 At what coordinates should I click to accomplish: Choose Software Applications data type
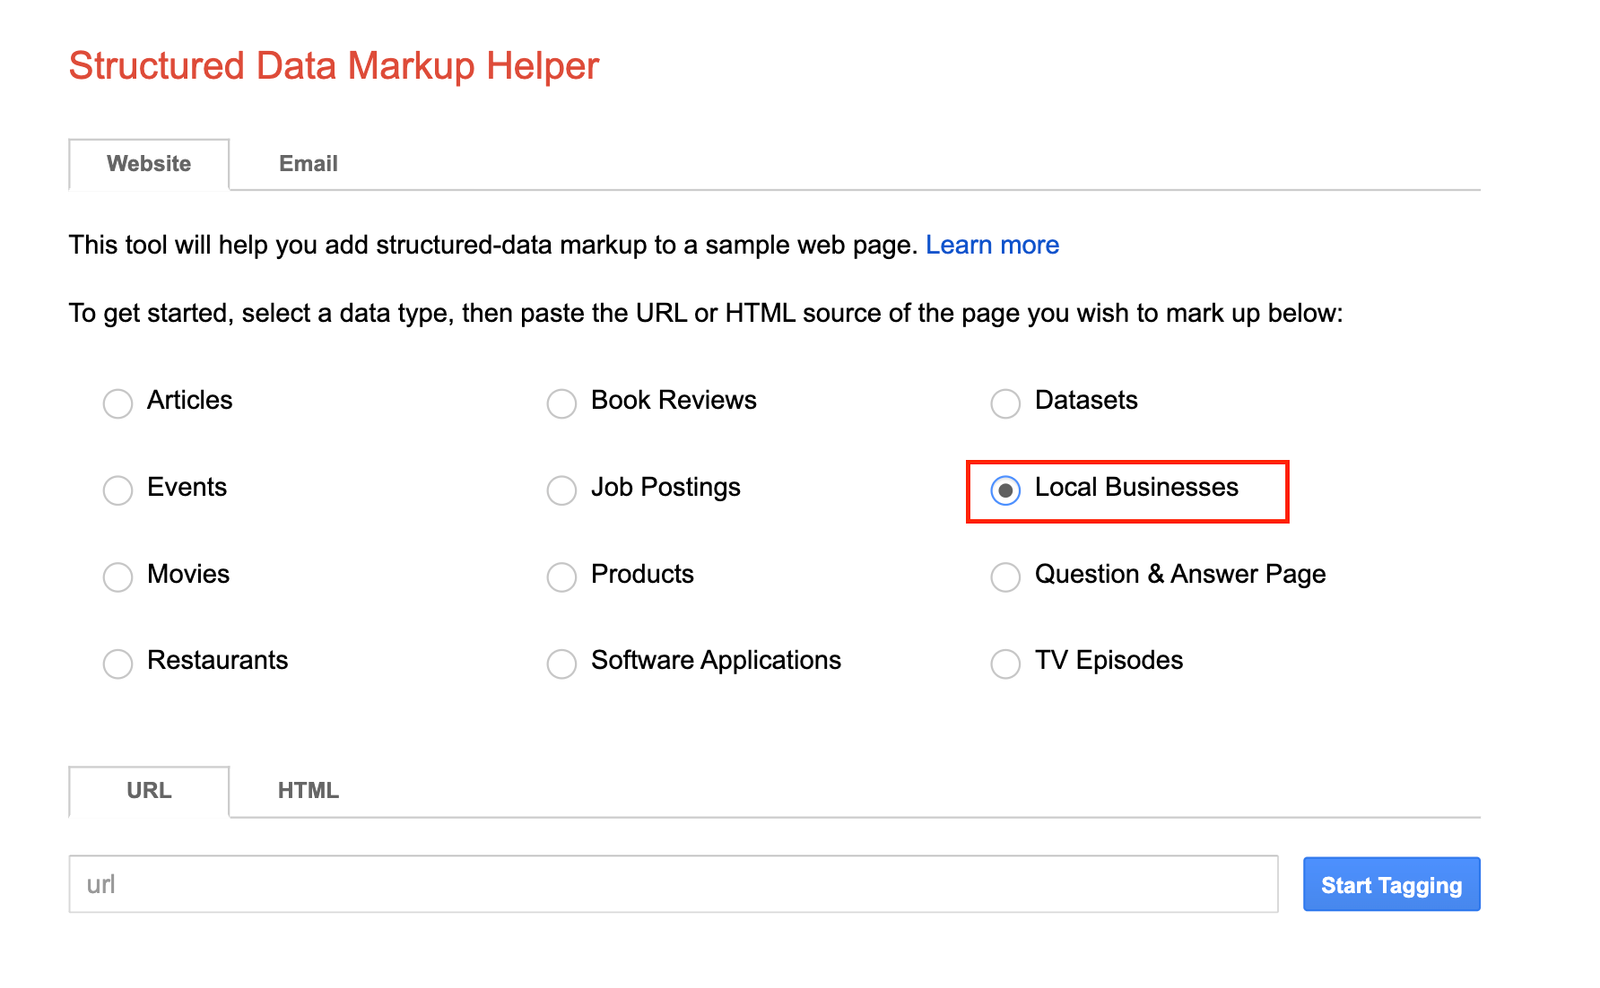click(x=562, y=663)
